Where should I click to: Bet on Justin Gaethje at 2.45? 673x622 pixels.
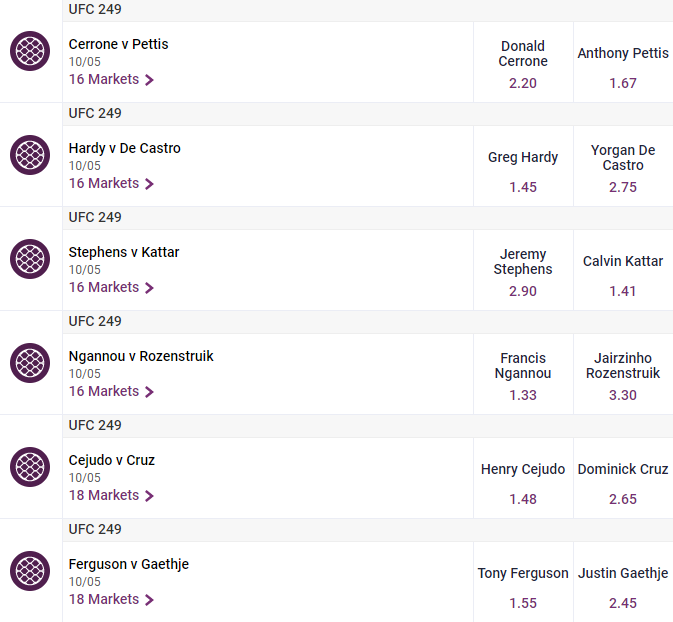[623, 582]
